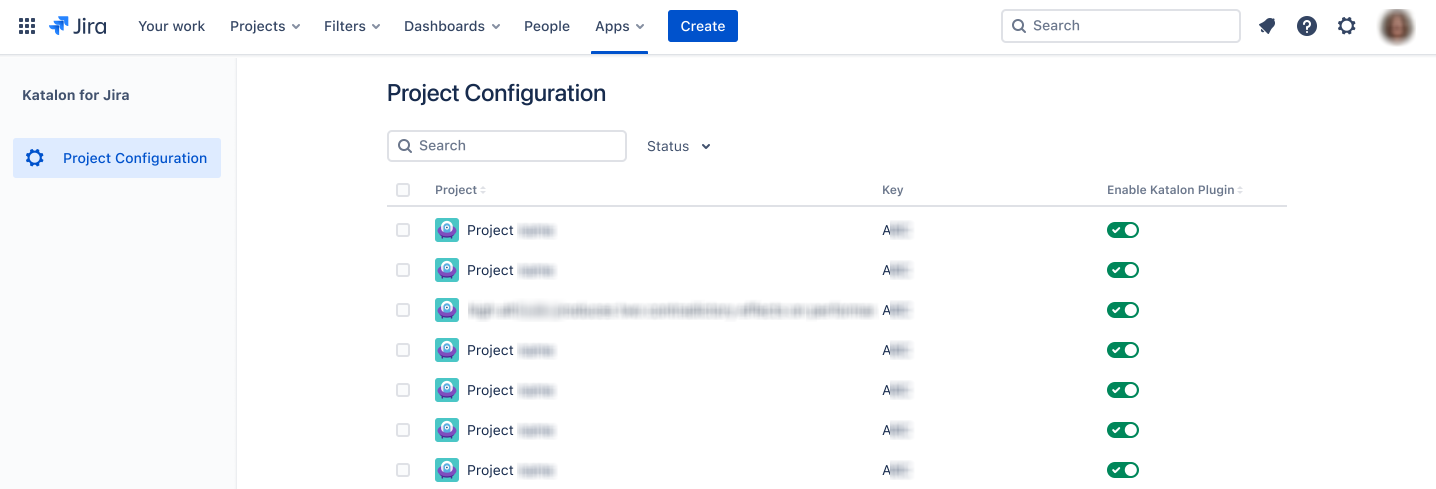Open the Apps menu
Screen dimensions: 1436x489
tap(620, 26)
